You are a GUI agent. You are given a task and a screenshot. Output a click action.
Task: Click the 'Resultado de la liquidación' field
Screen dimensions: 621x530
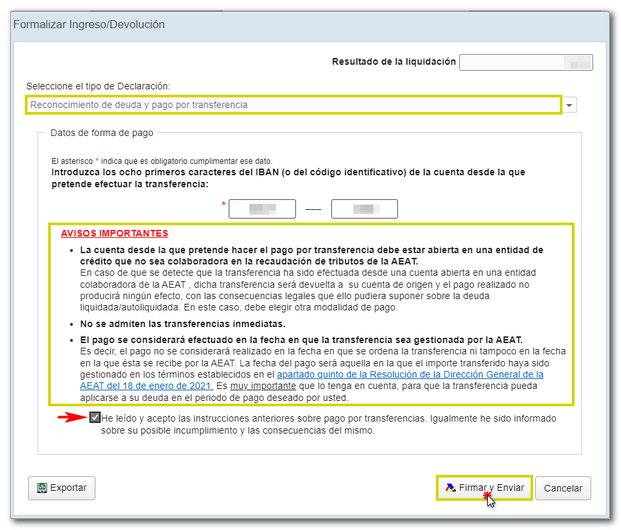pos(526,62)
